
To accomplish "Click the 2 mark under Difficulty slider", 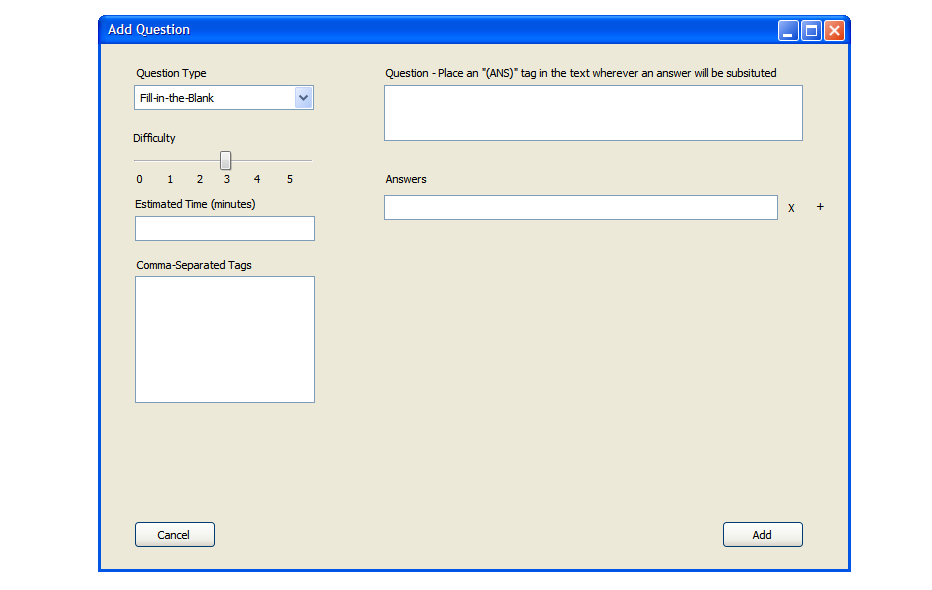I will click(x=200, y=179).
